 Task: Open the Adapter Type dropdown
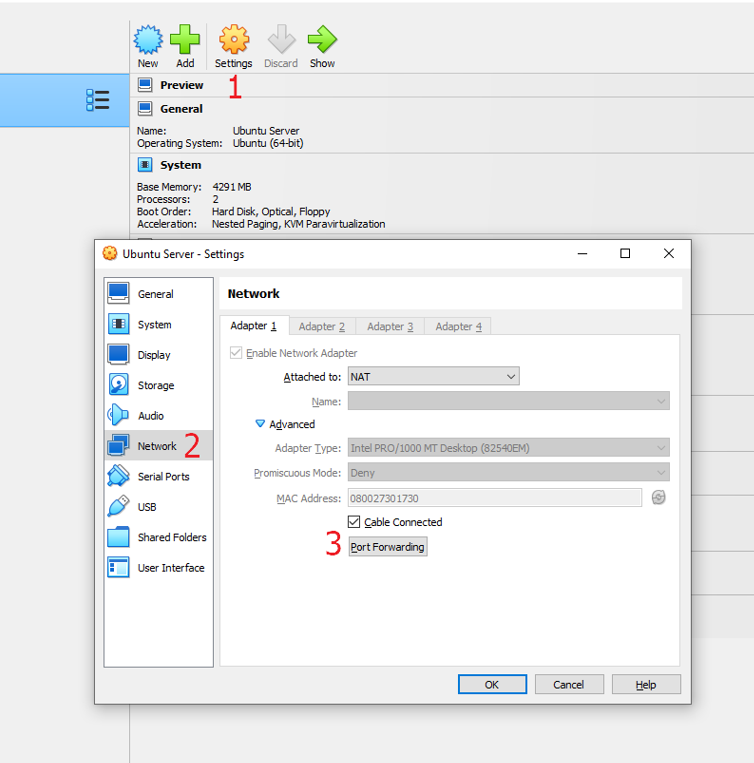point(507,449)
